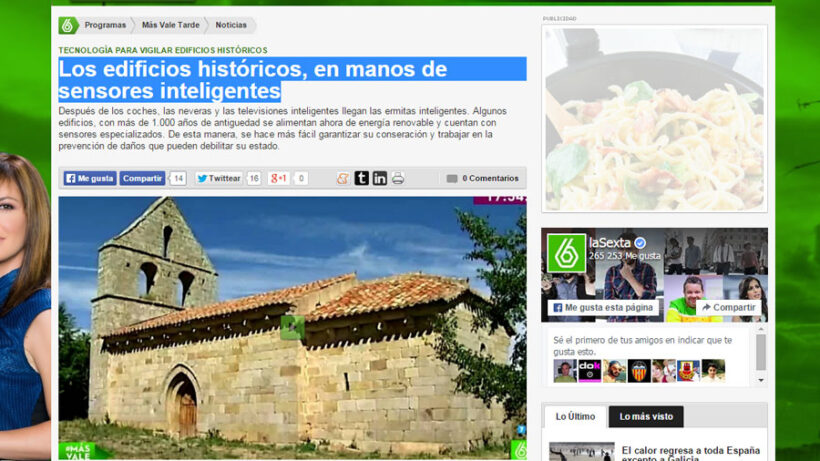This screenshot has width=820, height=461.
Task: Click the dok friend avatar
Action: coord(589,371)
